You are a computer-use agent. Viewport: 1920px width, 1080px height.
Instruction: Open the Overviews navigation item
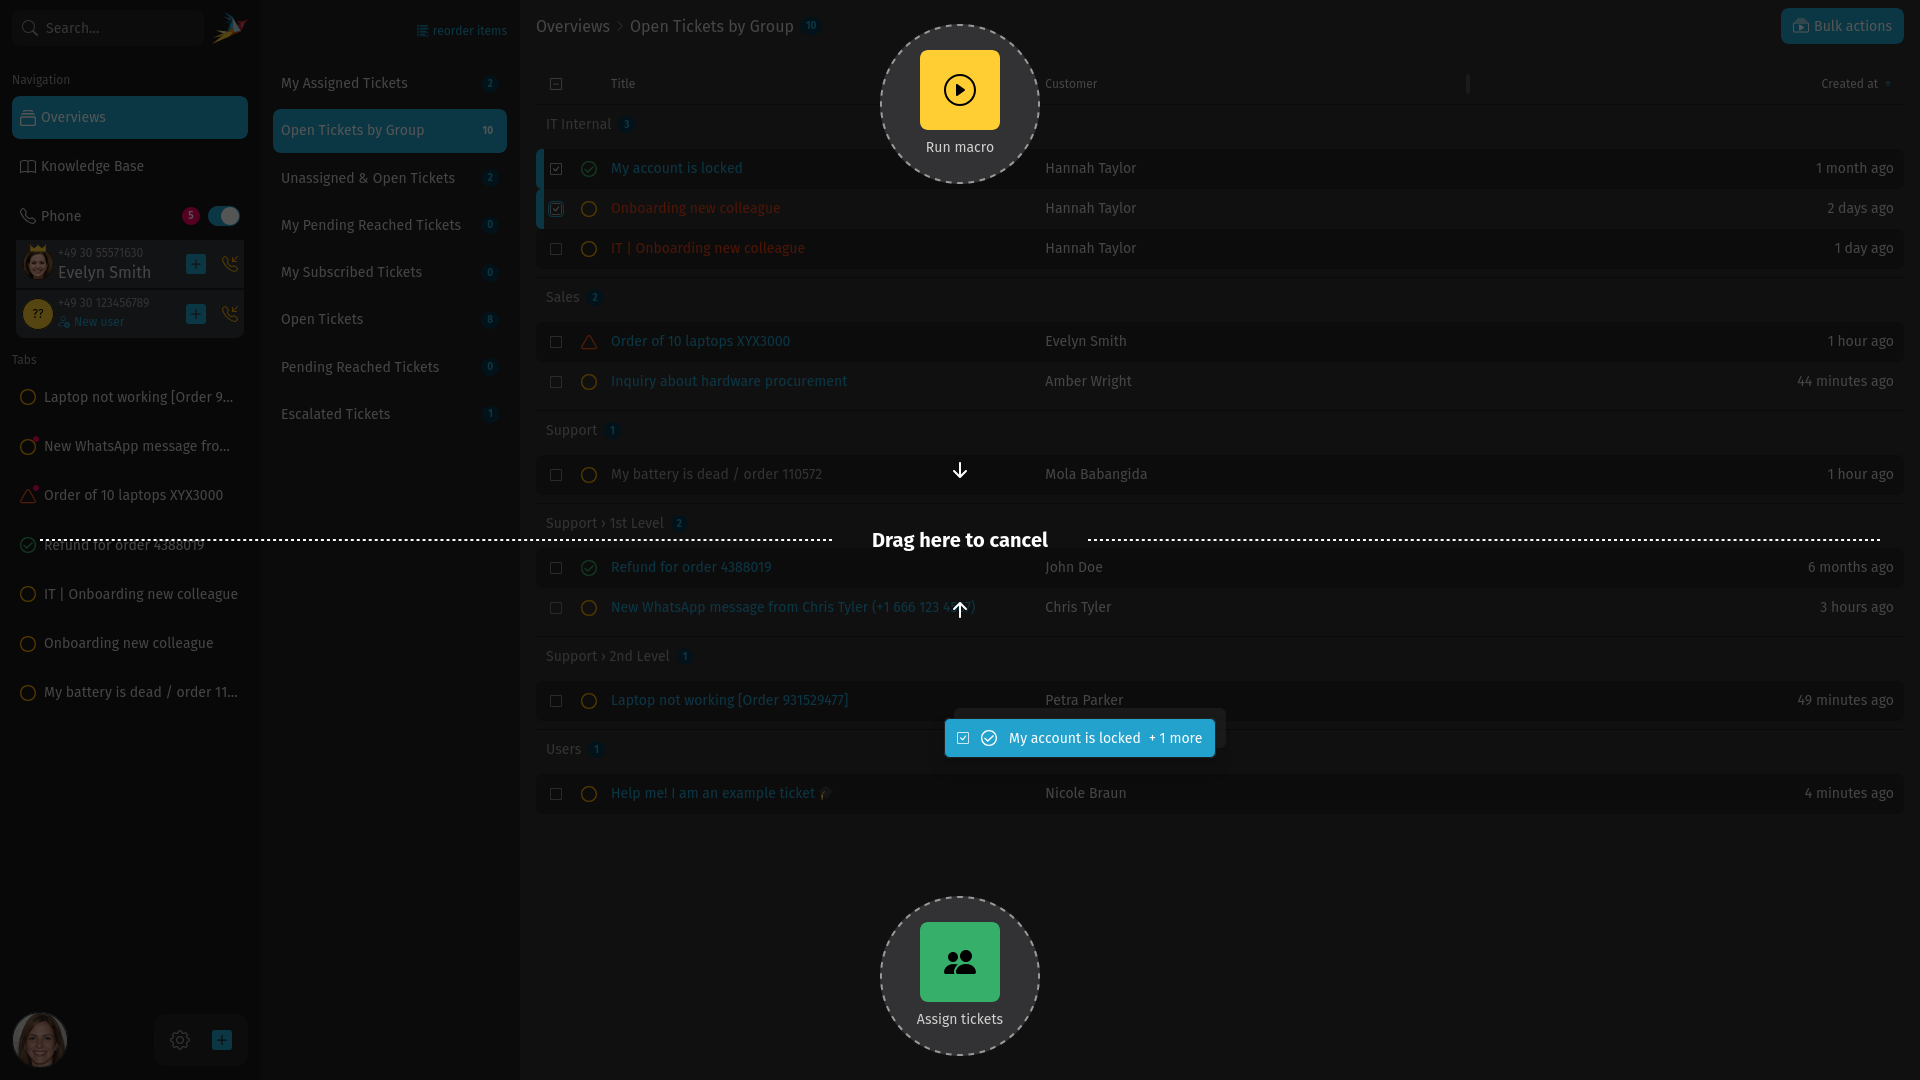coord(130,117)
